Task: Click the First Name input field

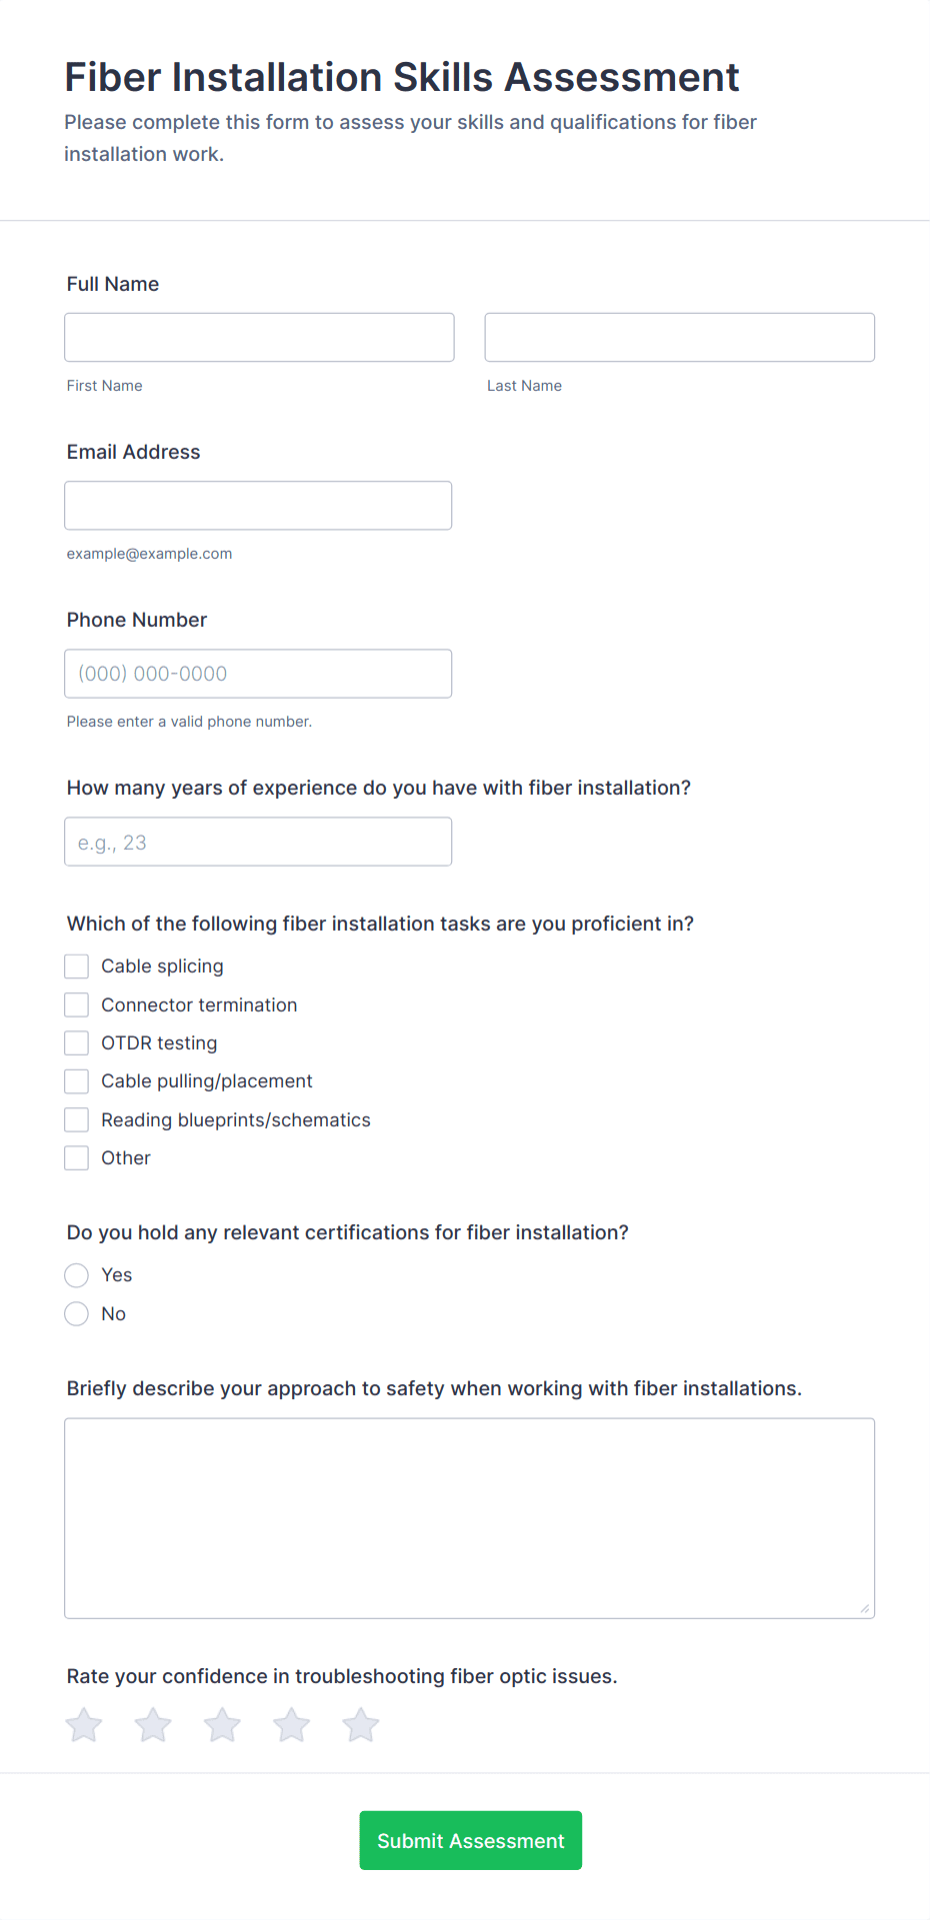Action: tap(258, 337)
